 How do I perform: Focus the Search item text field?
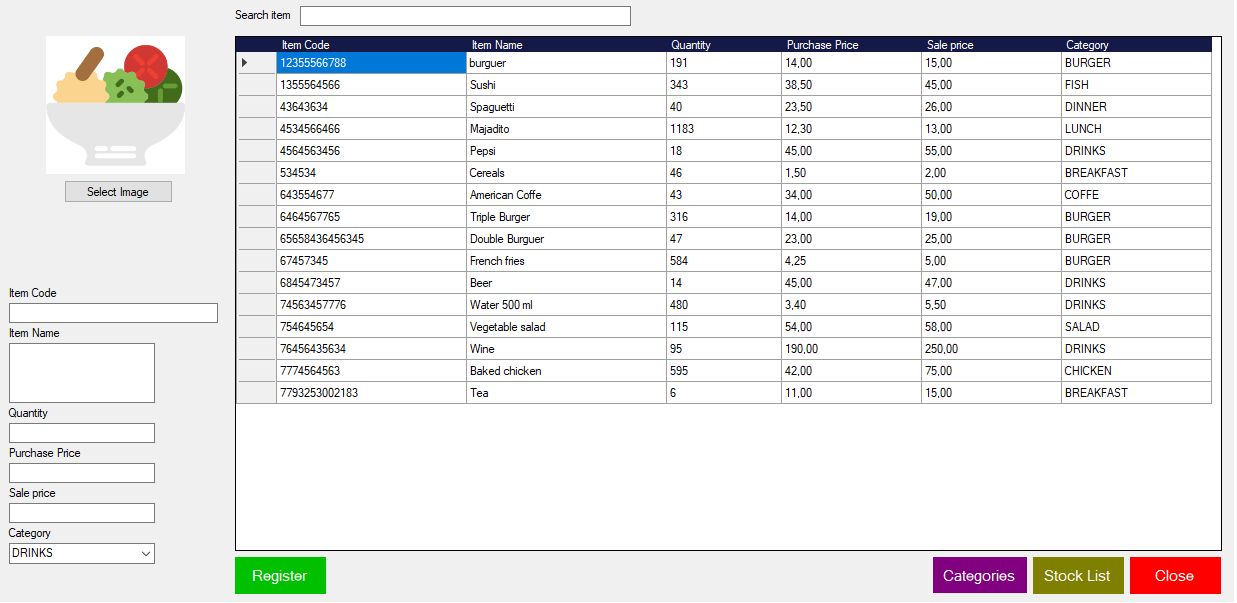point(465,16)
